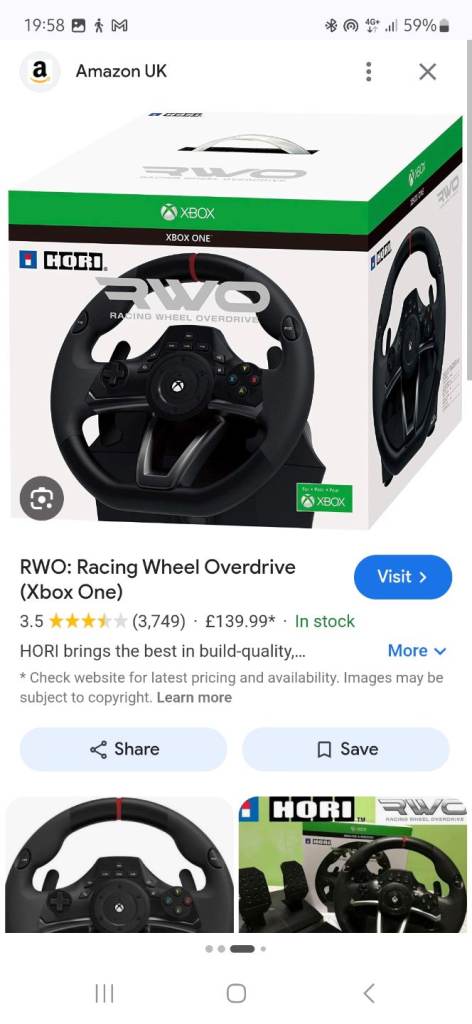Open the Learn more copyright link

coord(195,697)
